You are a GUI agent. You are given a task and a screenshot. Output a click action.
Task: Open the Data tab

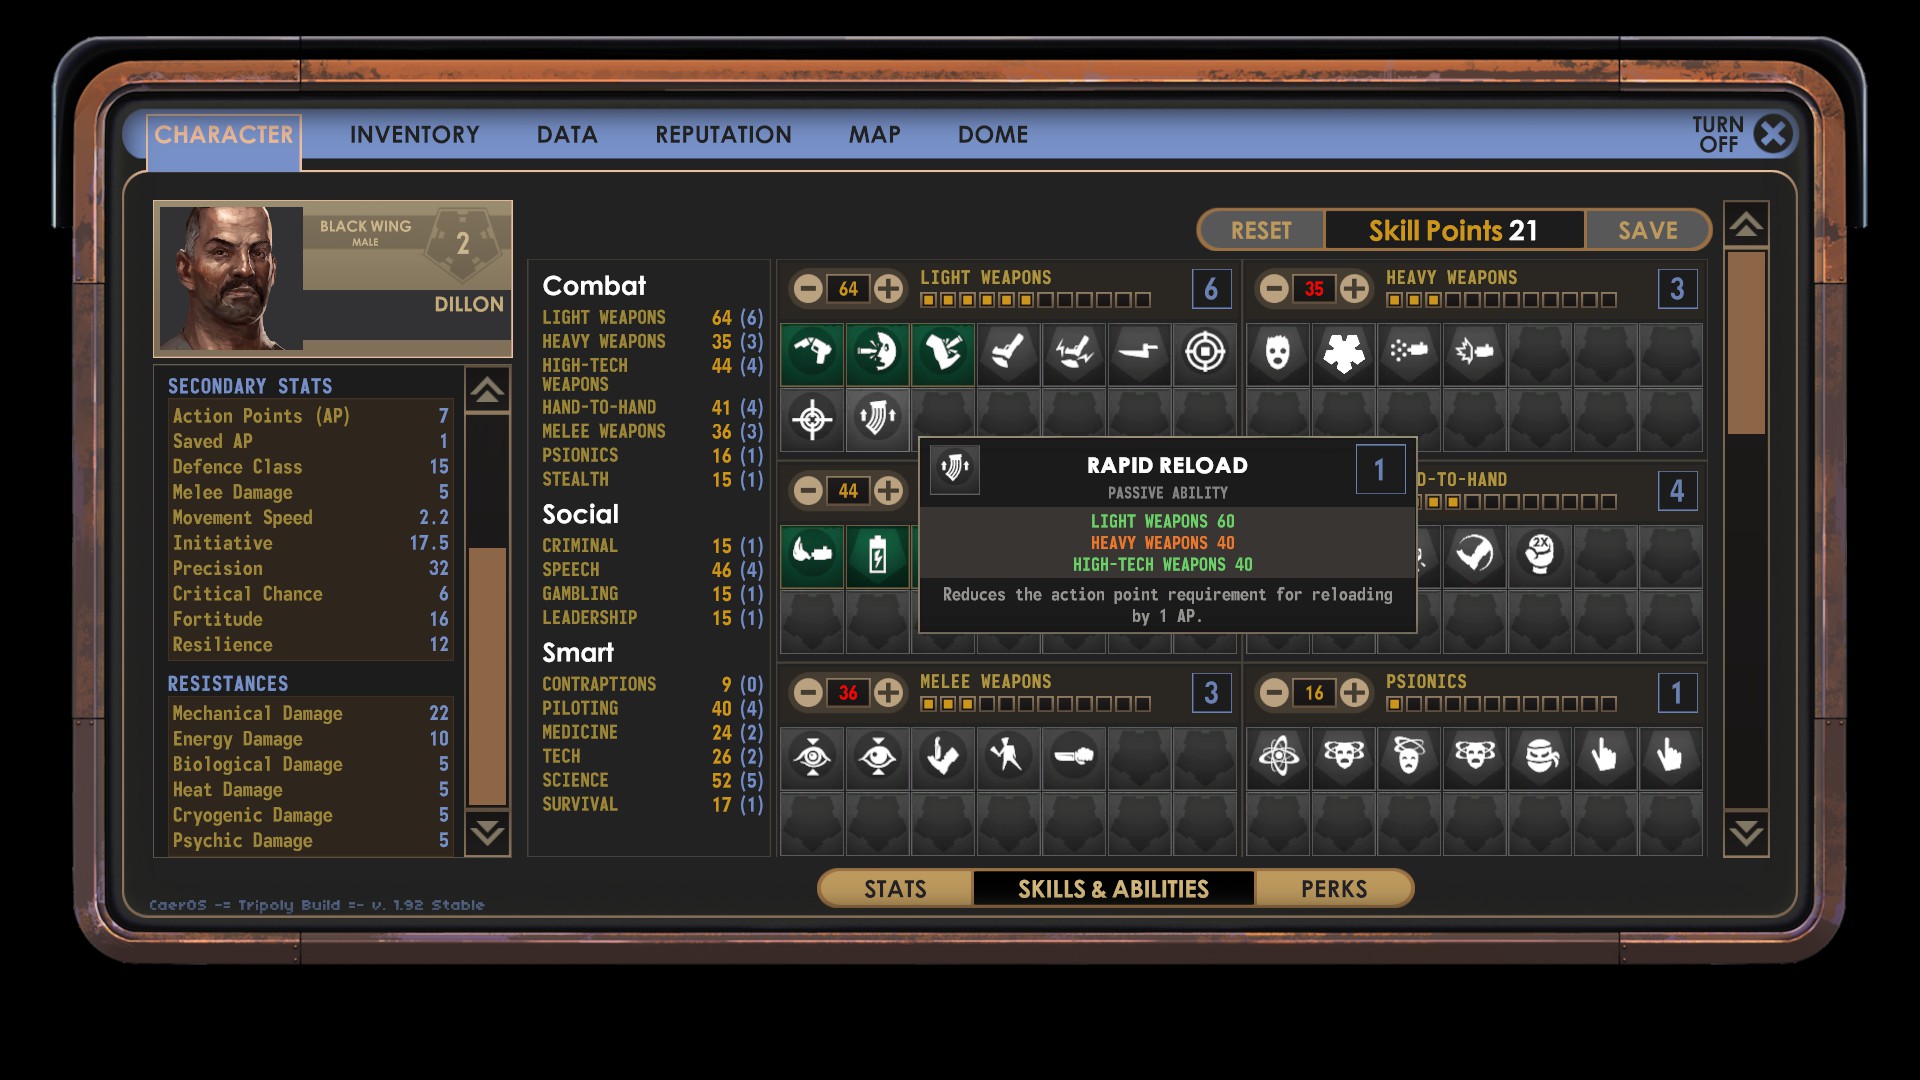[x=567, y=135]
